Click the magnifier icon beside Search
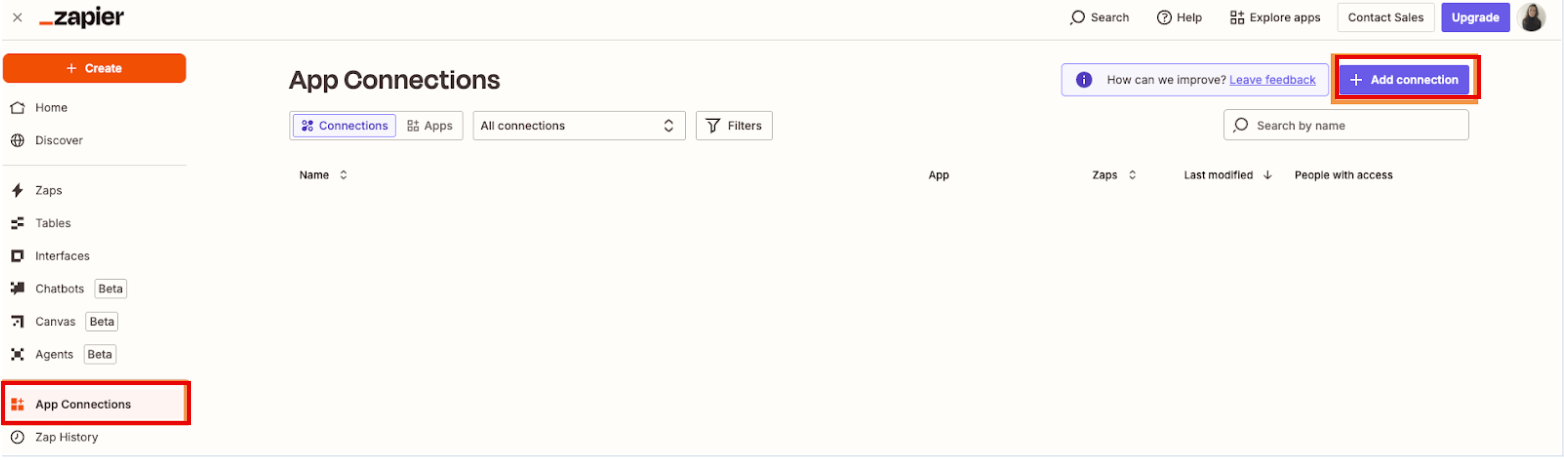The height and width of the screenshot is (460, 1564). click(x=1077, y=18)
